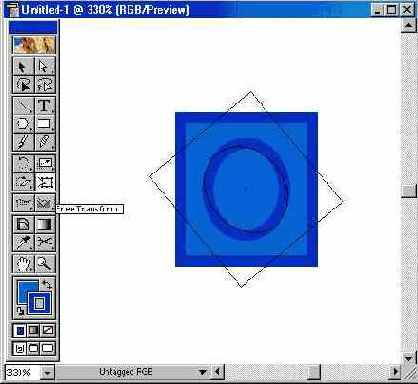Viewport: 418px width, 384px height.
Task: Select the Graph tool
Action: pyautogui.click(x=45, y=203)
